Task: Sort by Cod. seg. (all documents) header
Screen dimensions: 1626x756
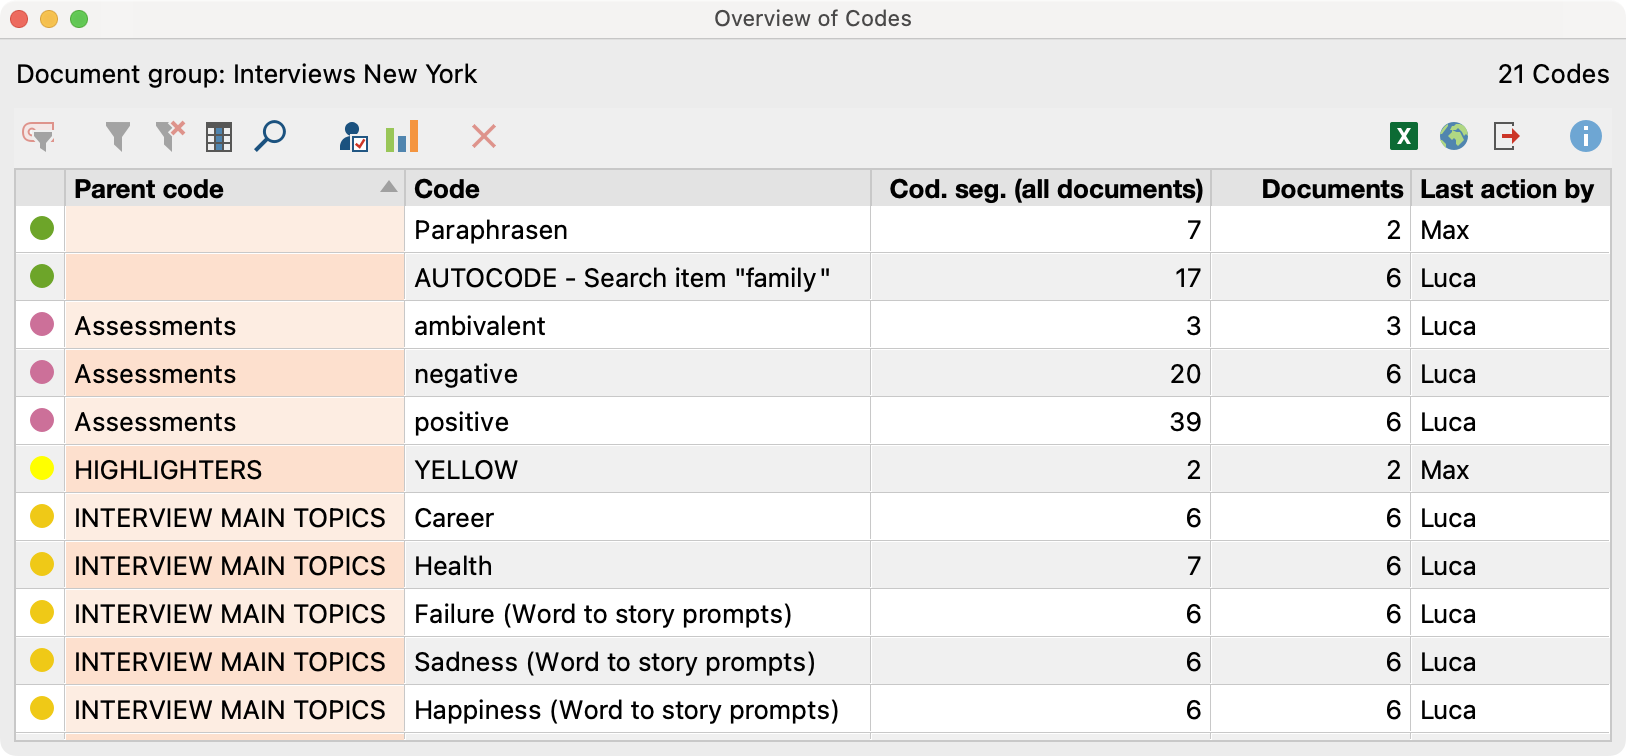Action: [1045, 189]
